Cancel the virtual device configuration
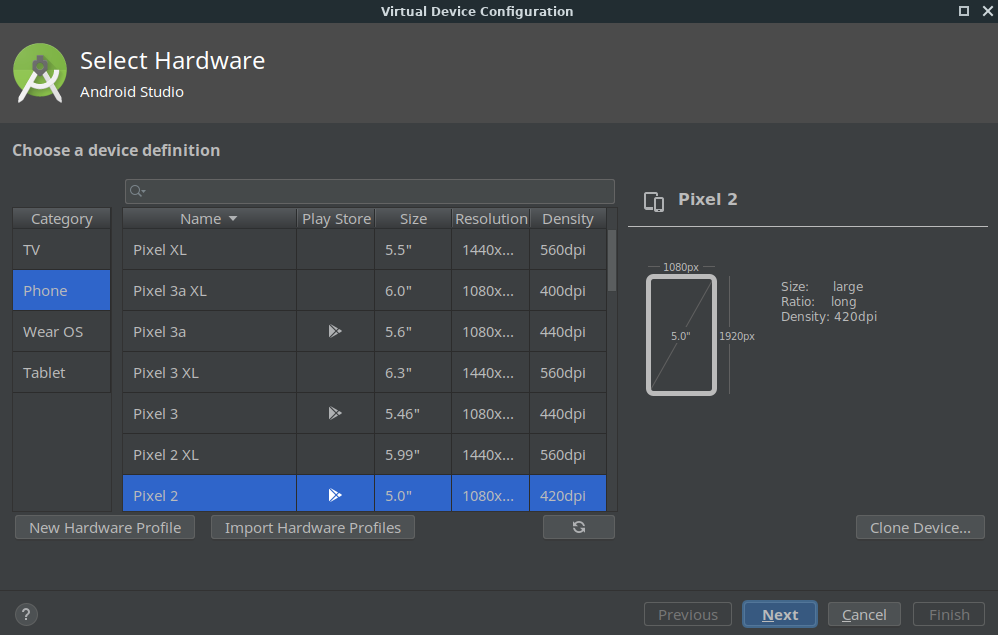 [864, 614]
